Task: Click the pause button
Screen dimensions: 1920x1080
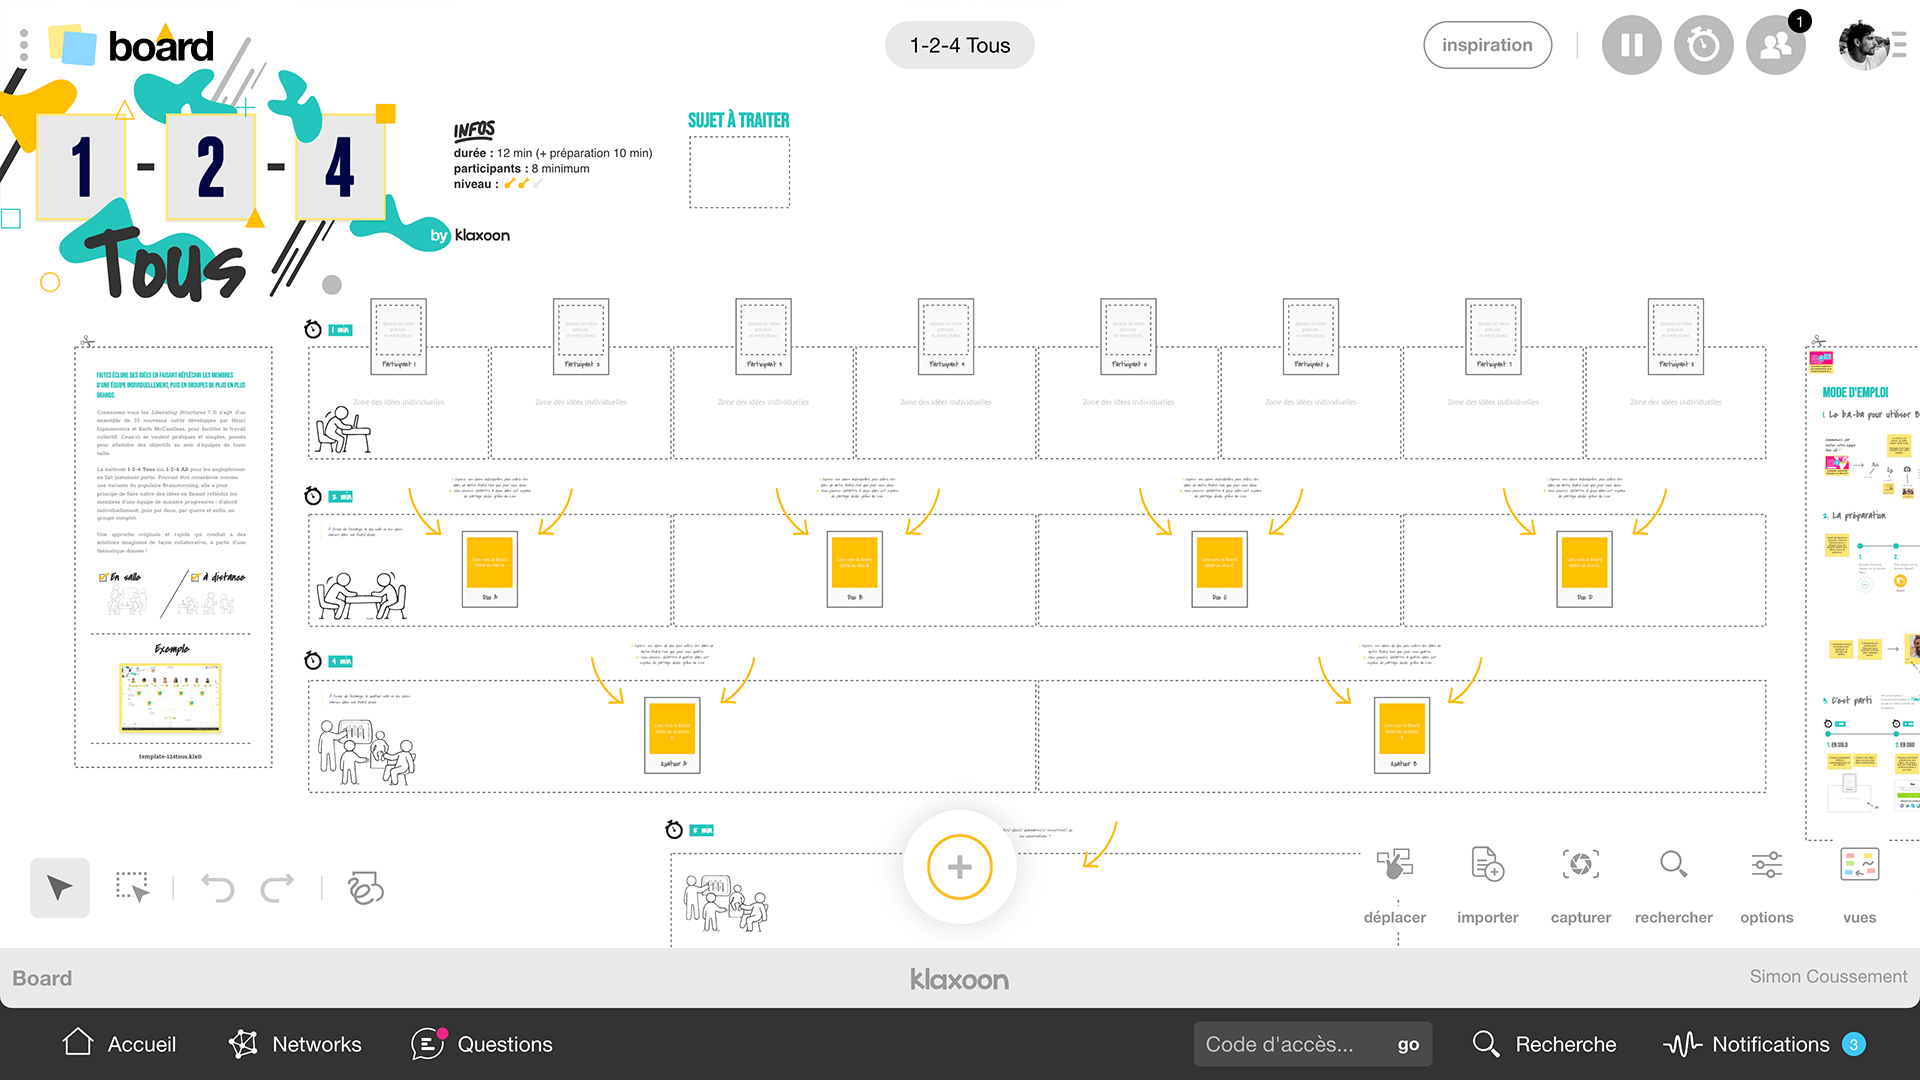Action: click(1631, 45)
